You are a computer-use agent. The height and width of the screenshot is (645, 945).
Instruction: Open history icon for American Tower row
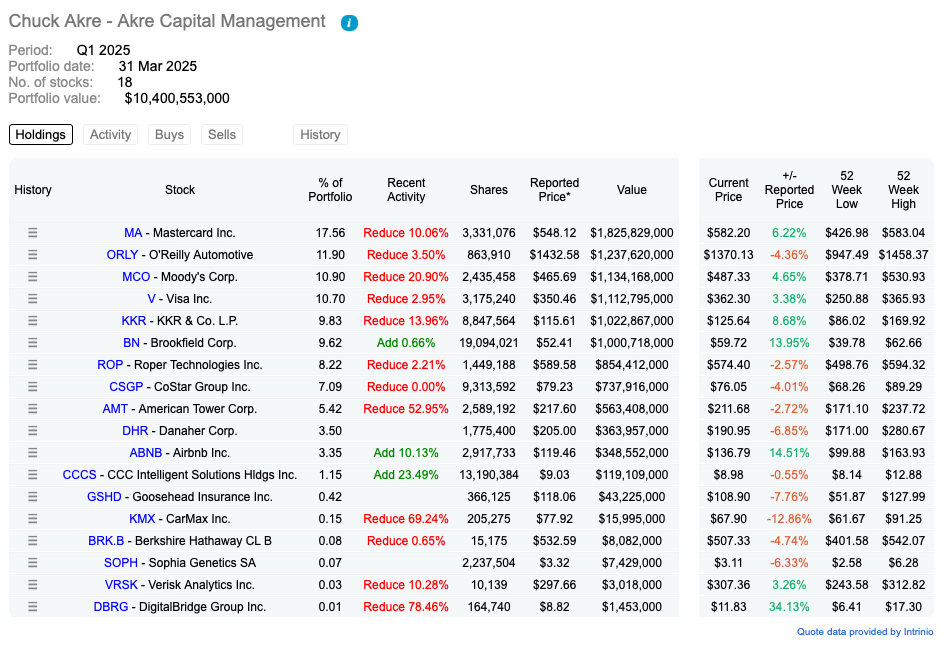point(33,409)
